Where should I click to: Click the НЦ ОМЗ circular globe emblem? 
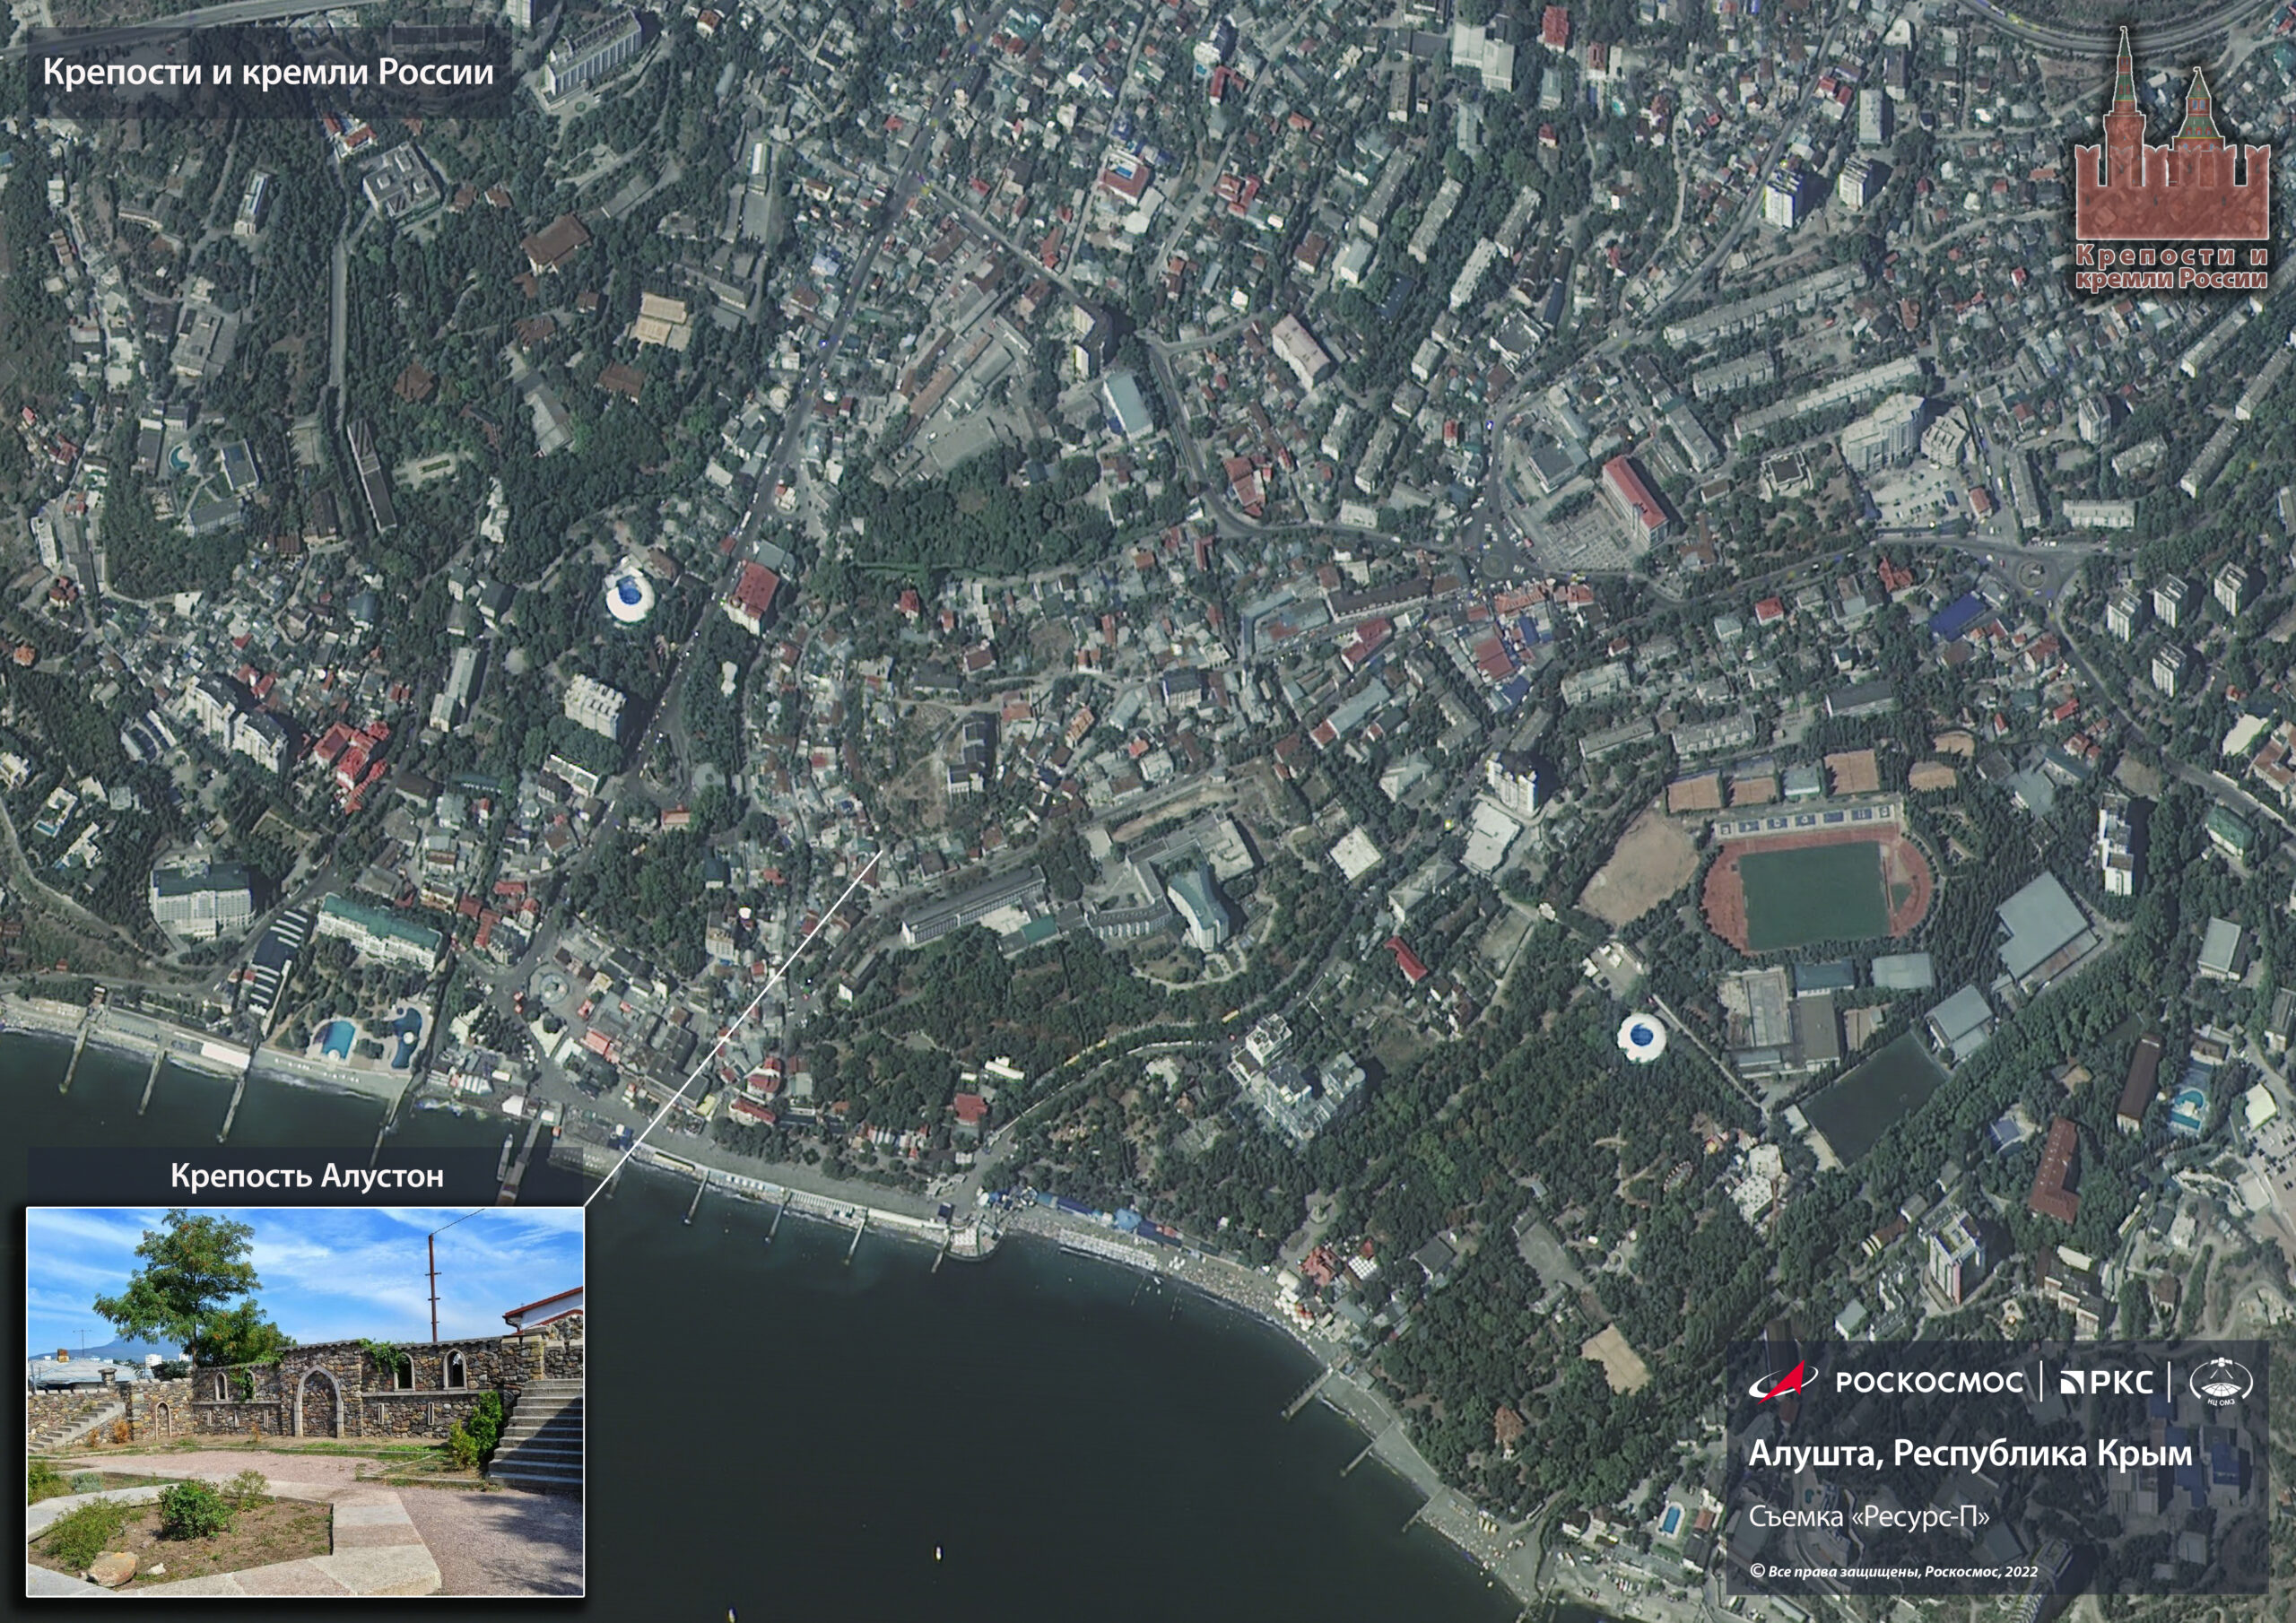(x=2221, y=1383)
